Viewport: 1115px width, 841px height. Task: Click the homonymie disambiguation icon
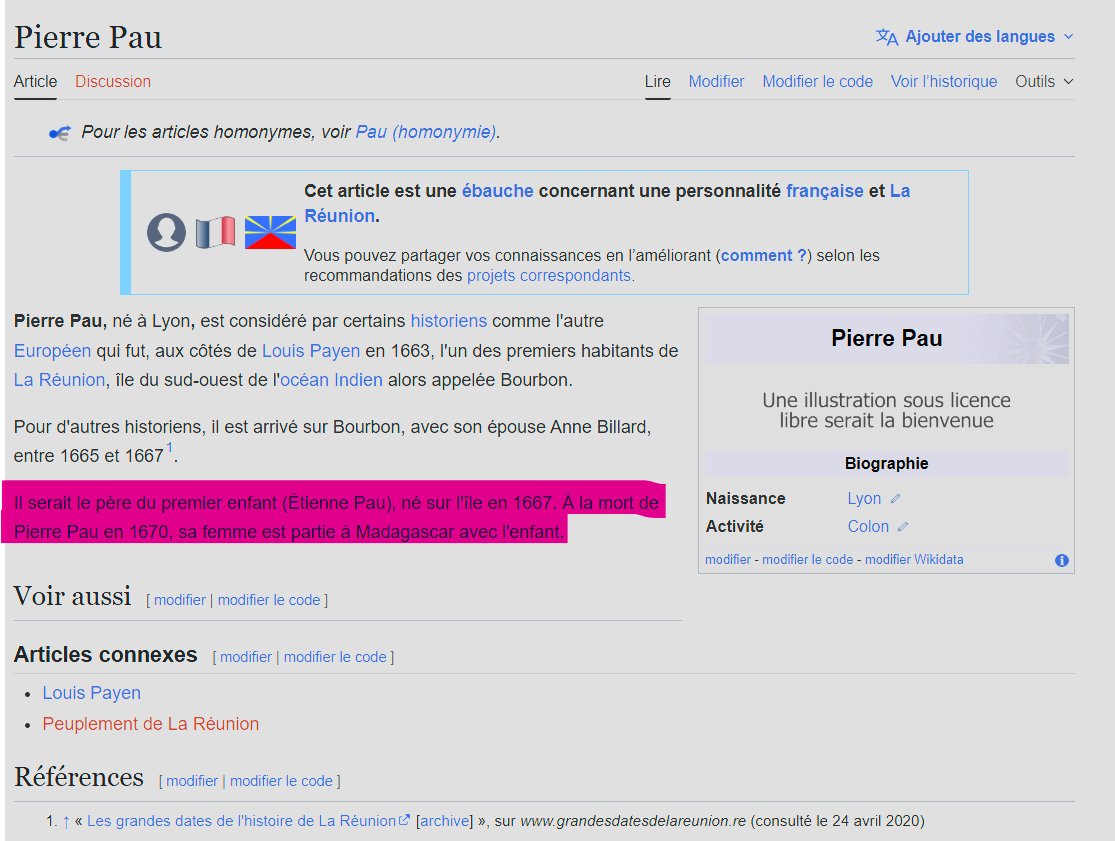(x=60, y=133)
